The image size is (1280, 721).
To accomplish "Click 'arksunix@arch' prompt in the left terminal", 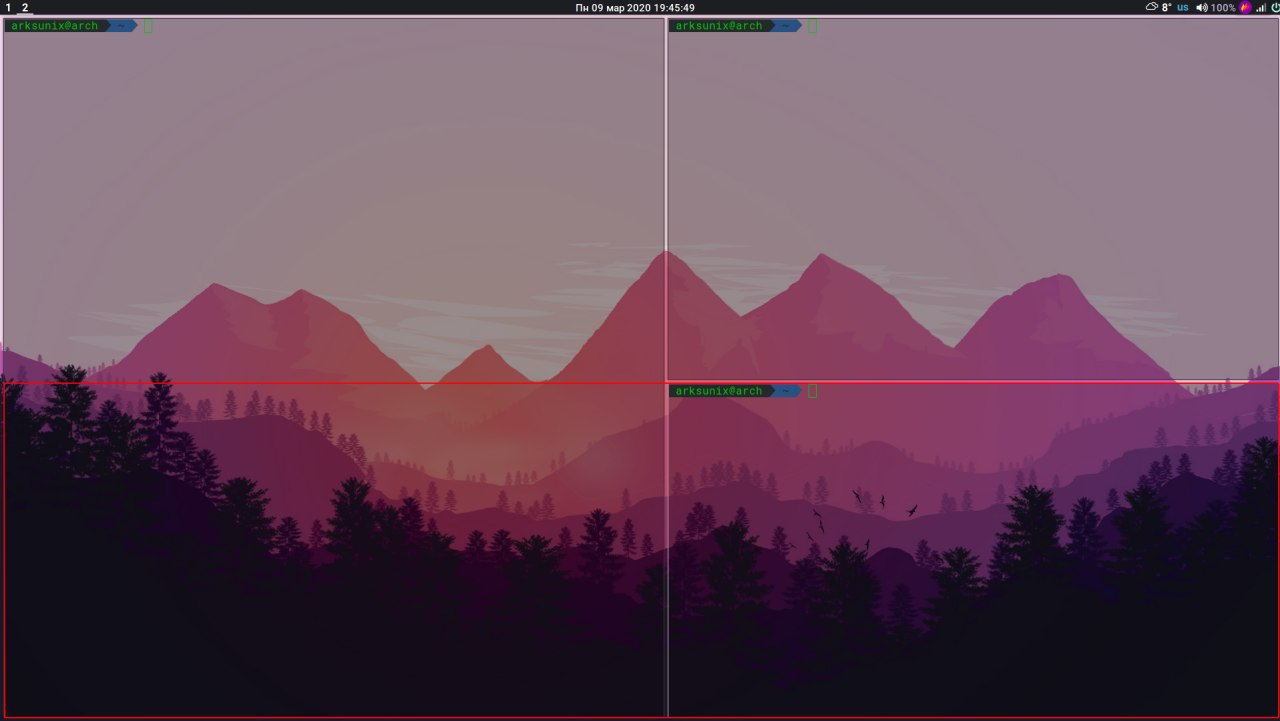I will (x=54, y=26).
